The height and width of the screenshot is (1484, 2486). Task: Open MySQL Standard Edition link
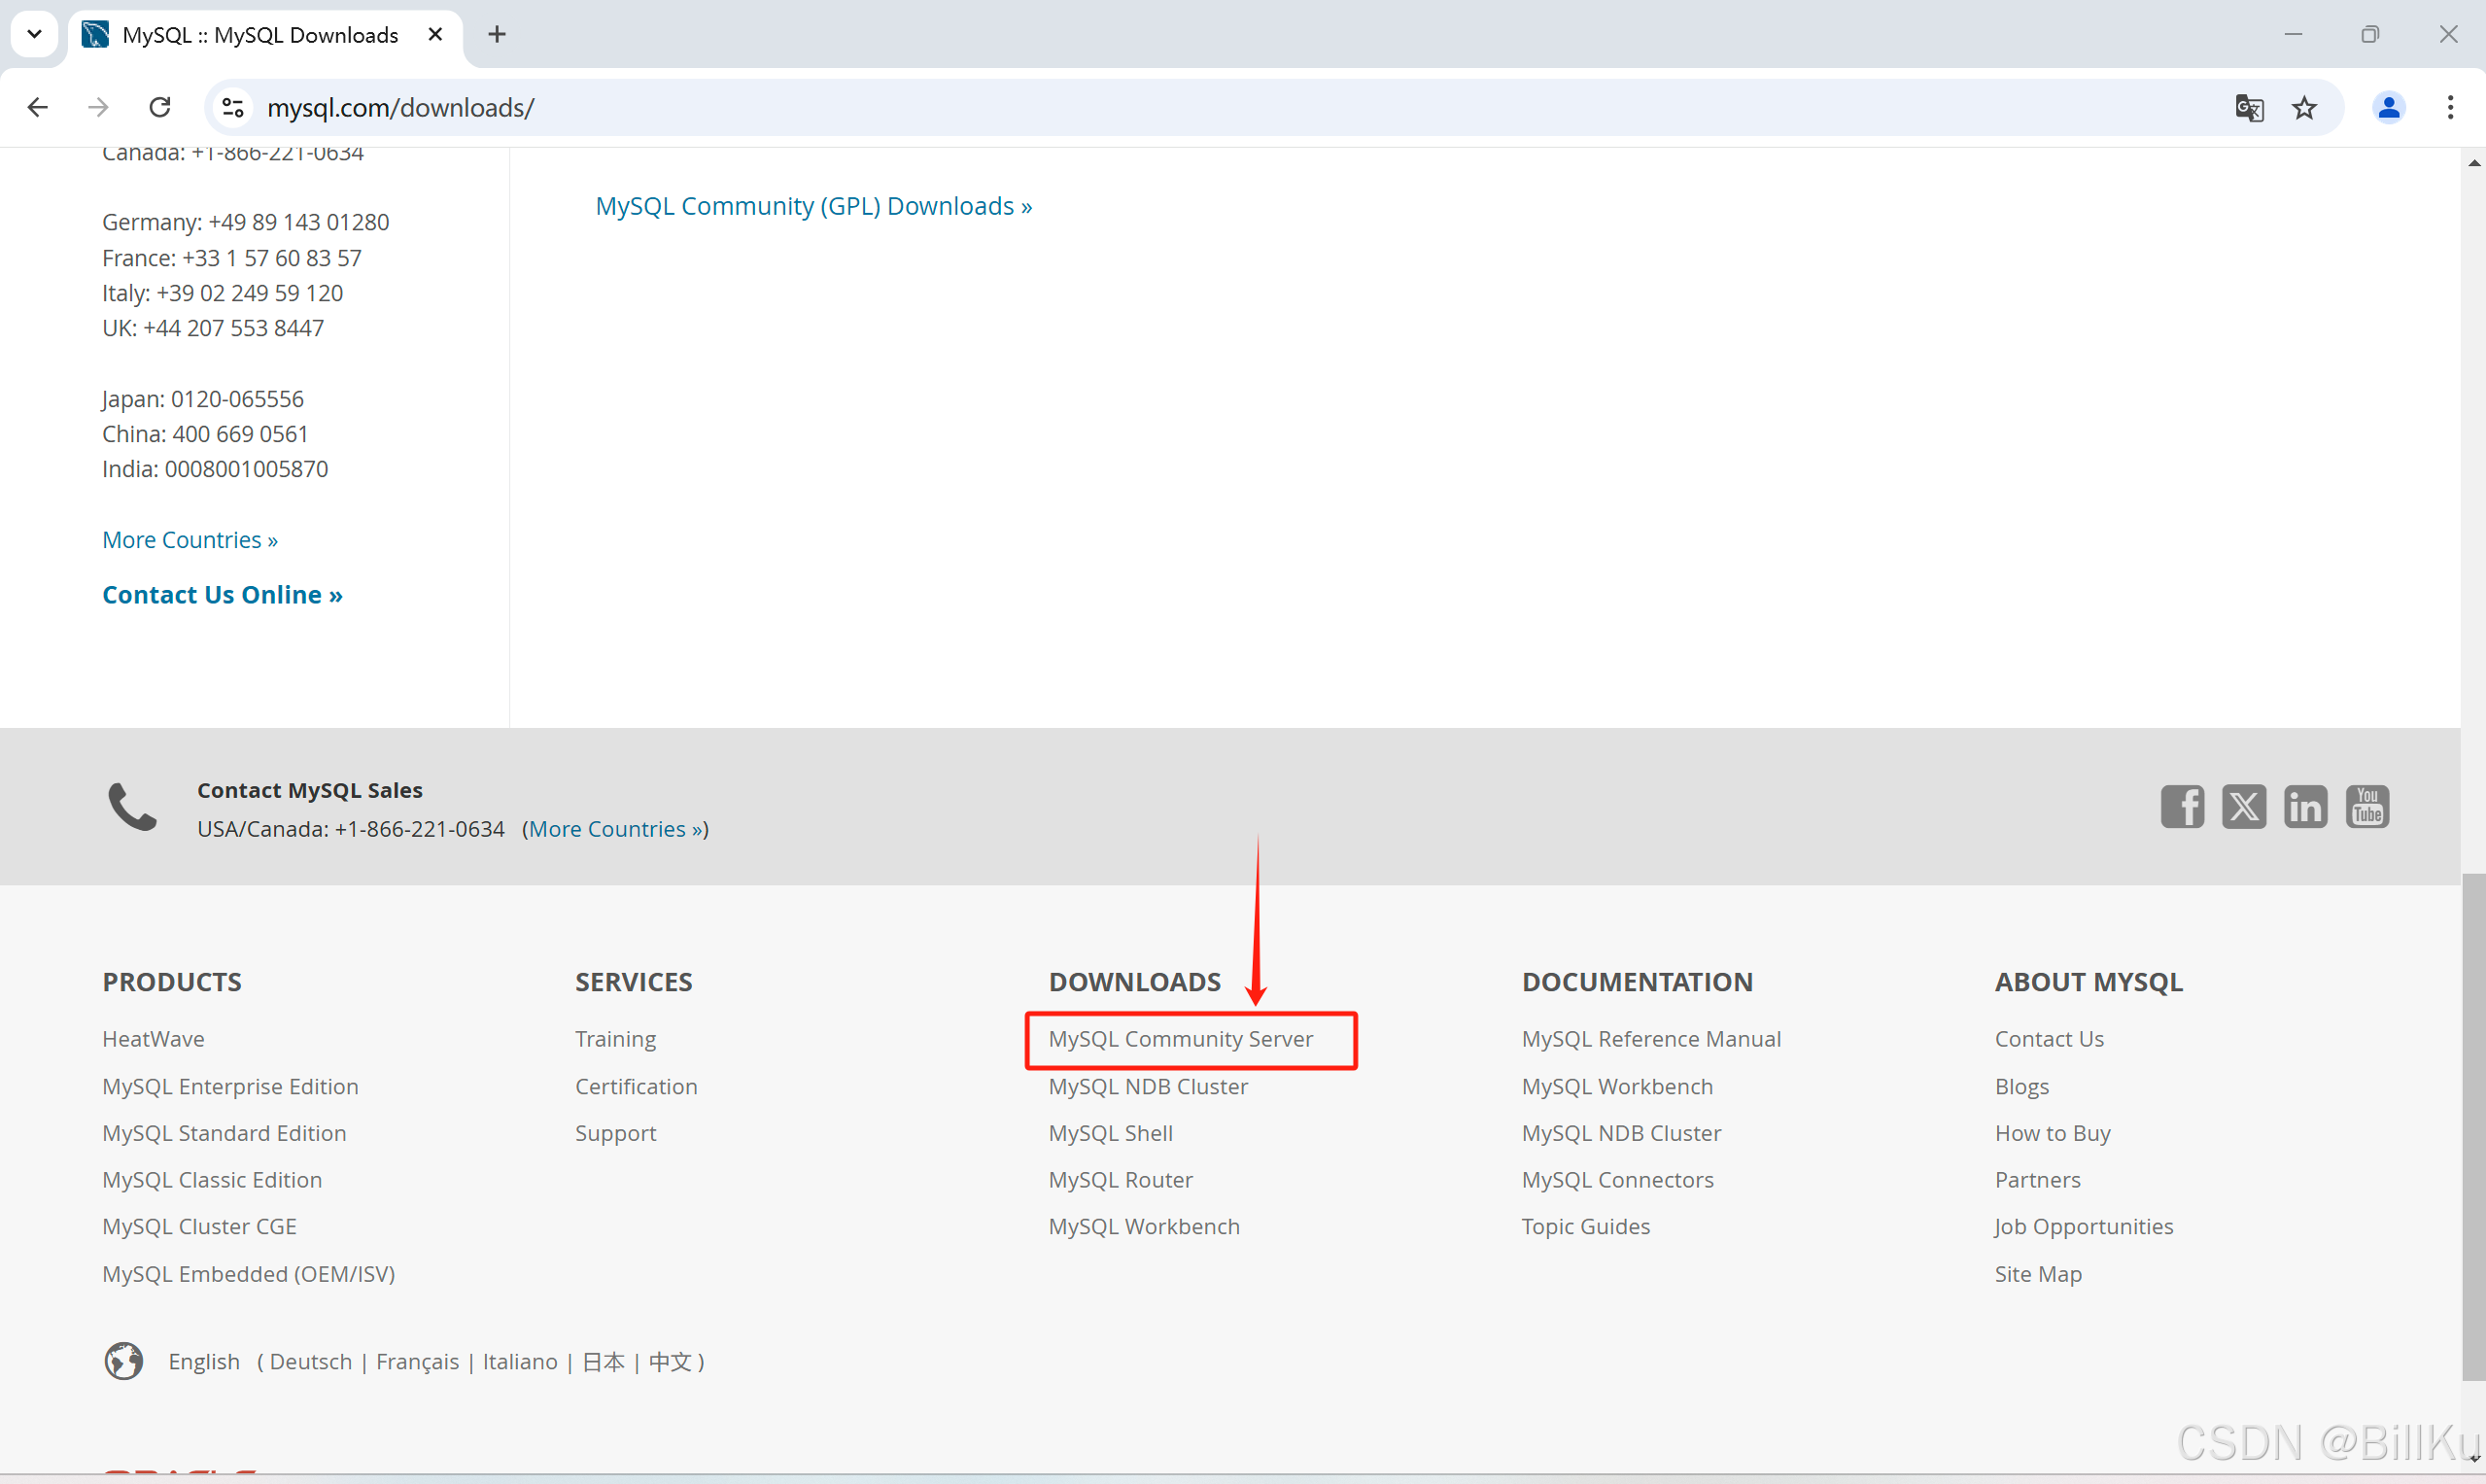pos(224,1133)
